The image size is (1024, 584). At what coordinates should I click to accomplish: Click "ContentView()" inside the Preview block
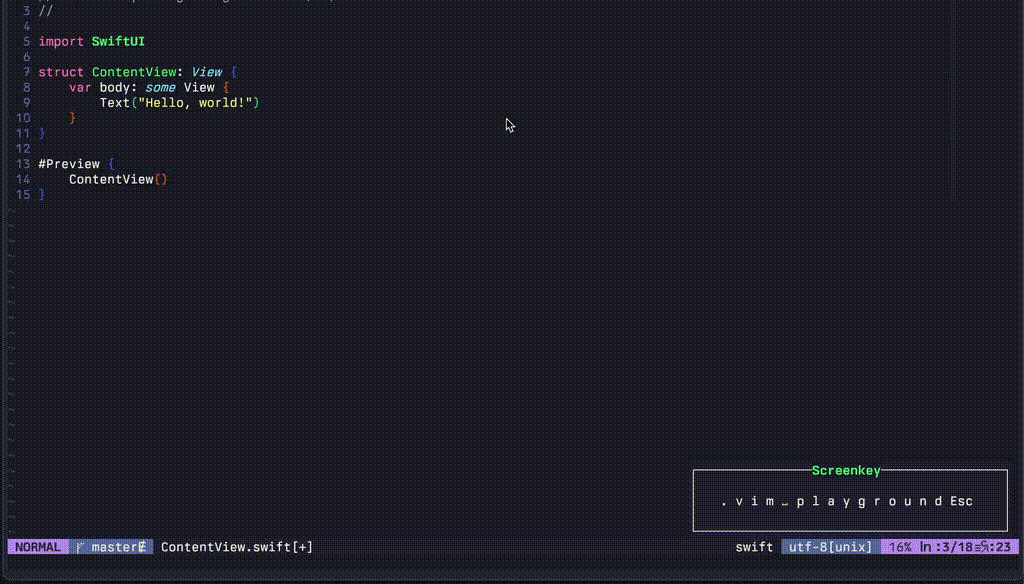(x=116, y=179)
